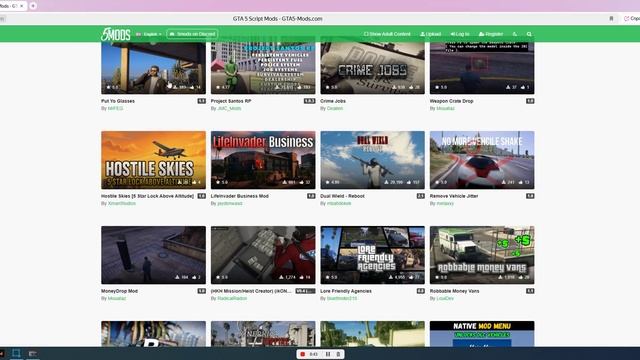
Task: Open the author link under Crime Jobs
Action: click(335, 109)
